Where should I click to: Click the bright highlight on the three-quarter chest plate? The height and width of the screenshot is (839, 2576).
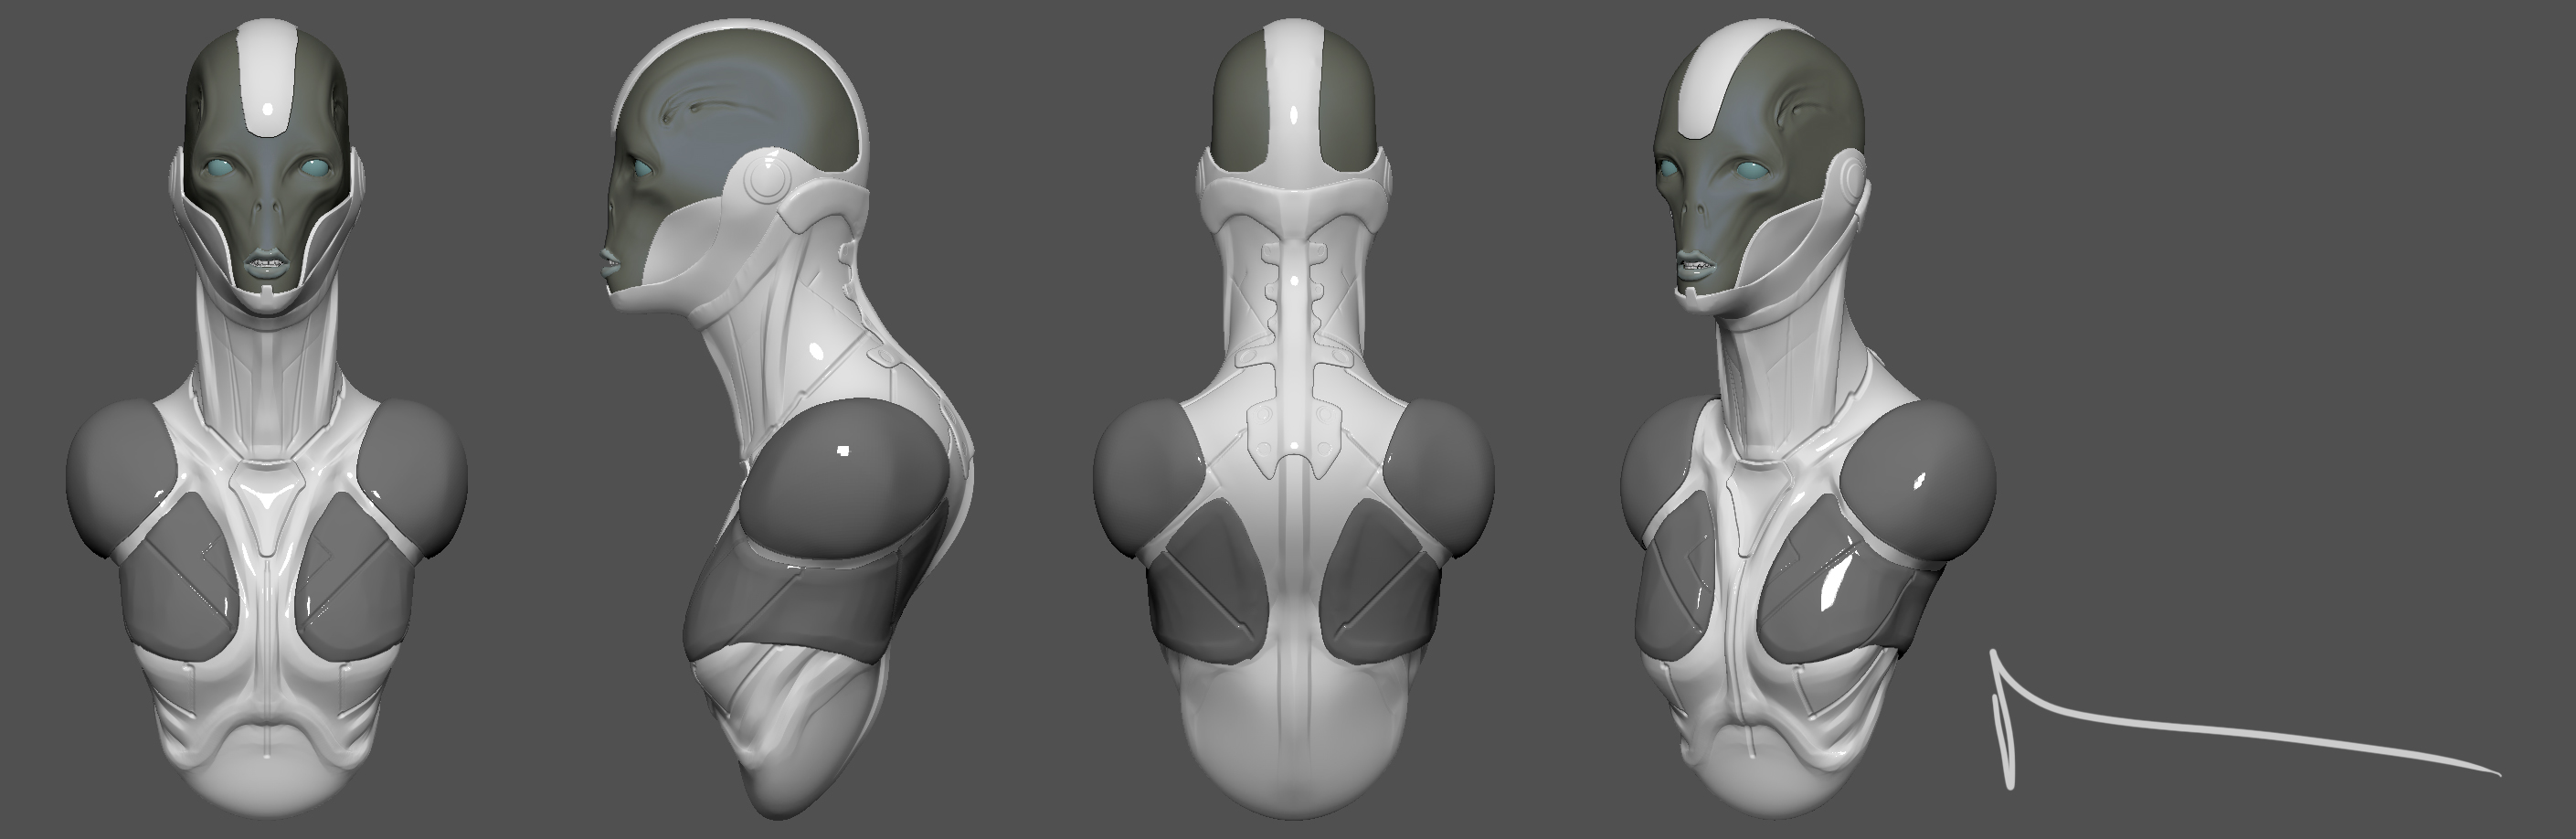[1835, 583]
